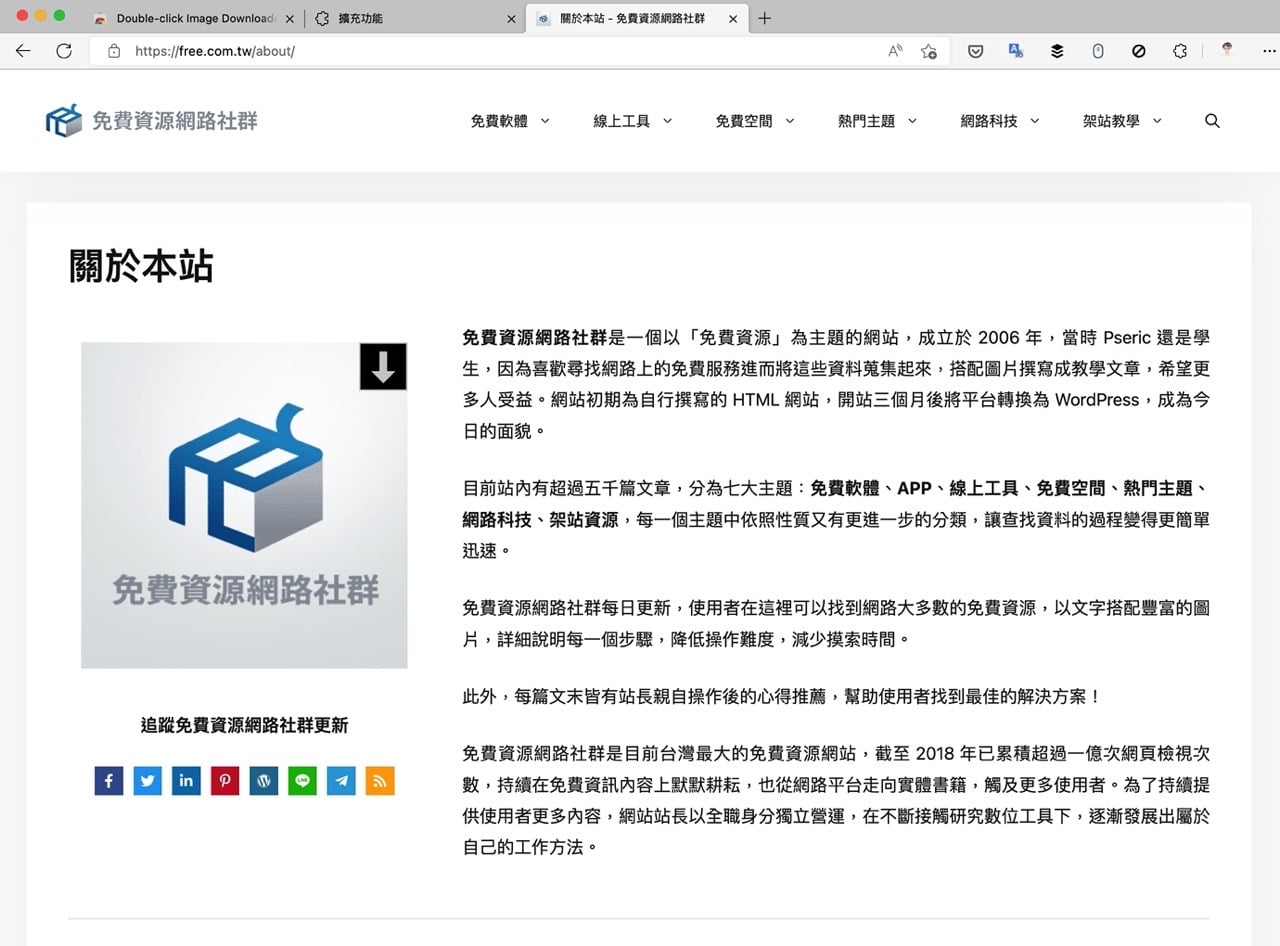Screen dimensions: 1280x946
Task: Open the 免費空間 navigation item
Action: pos(744,121)
